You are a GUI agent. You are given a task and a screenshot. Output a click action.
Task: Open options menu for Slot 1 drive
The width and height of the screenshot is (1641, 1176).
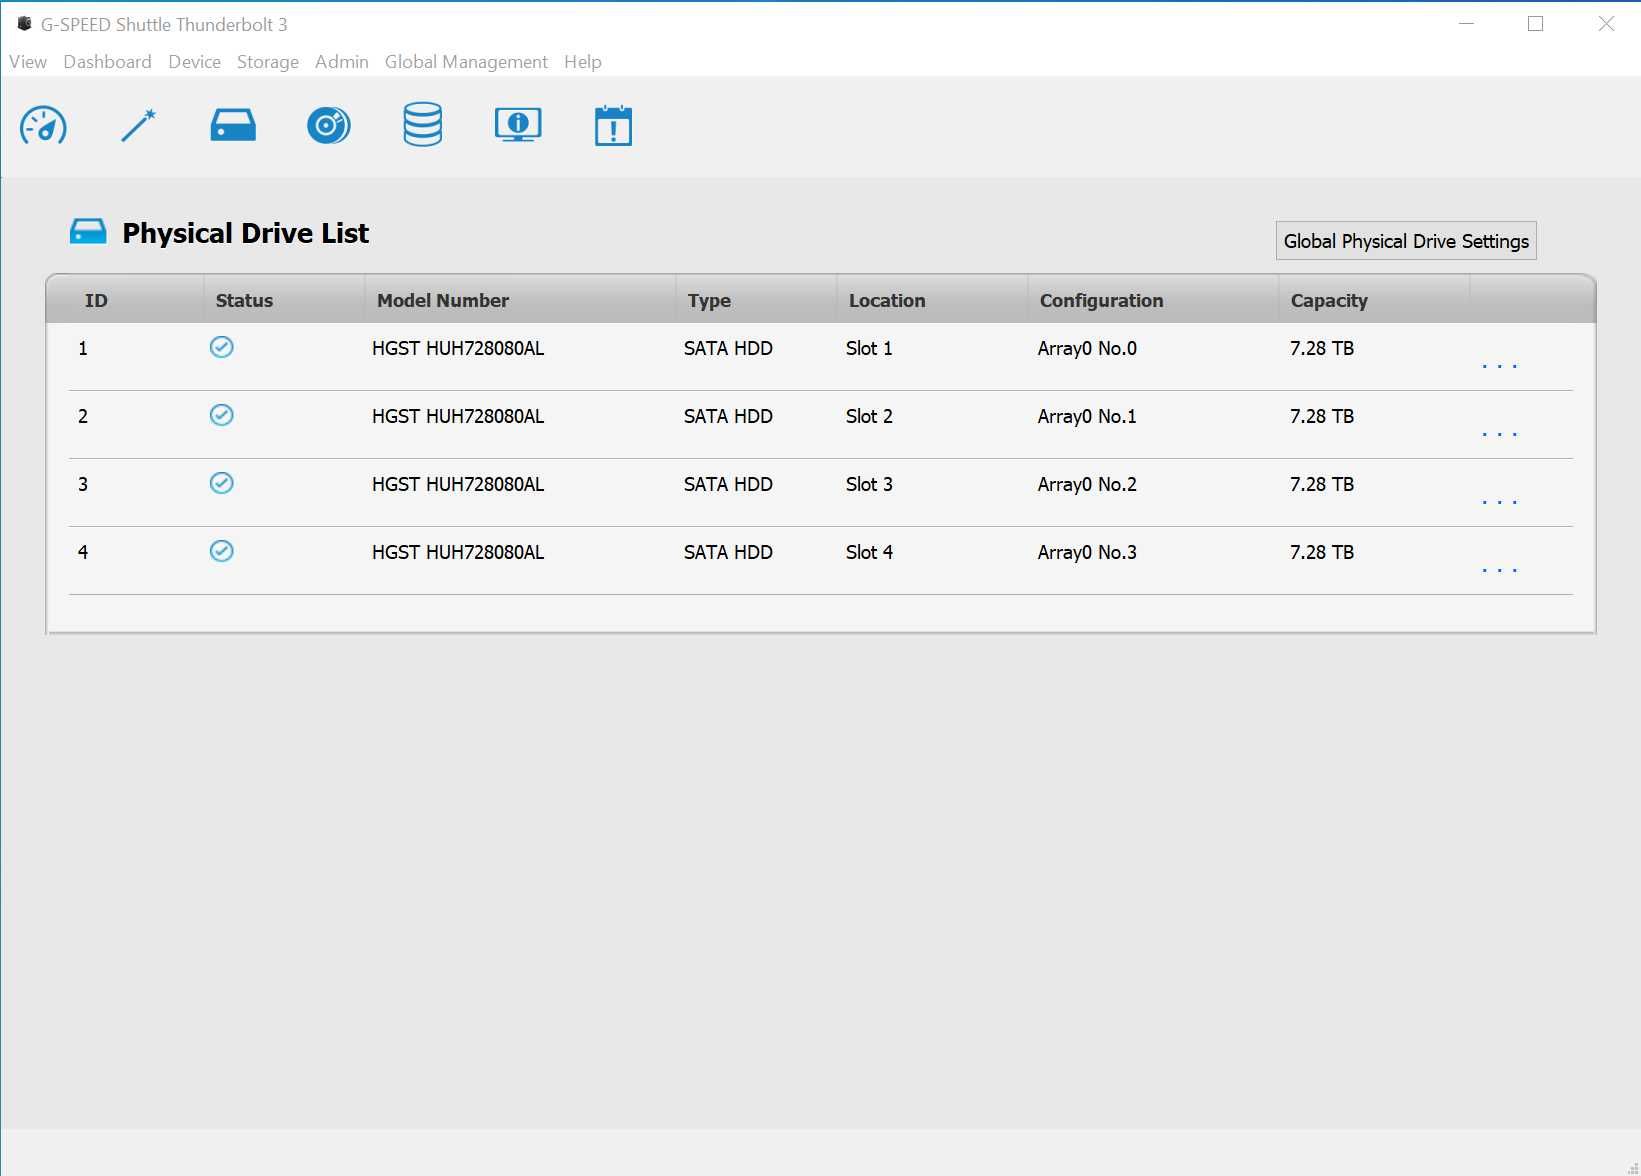click(1500, 366)
